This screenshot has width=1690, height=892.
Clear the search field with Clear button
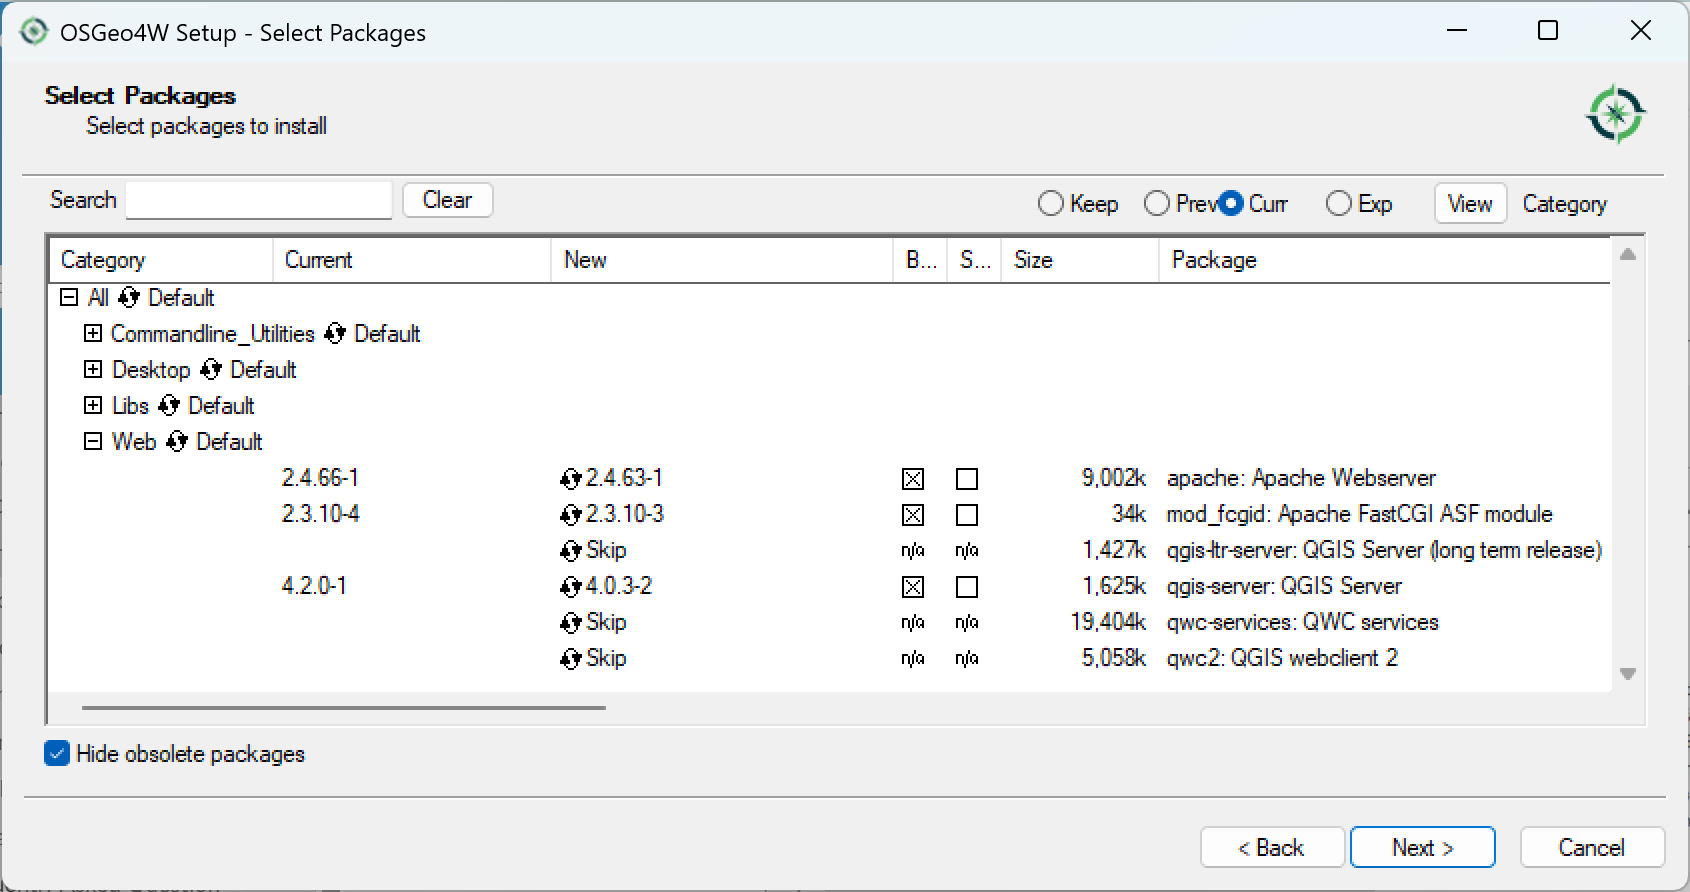(447, 200)
